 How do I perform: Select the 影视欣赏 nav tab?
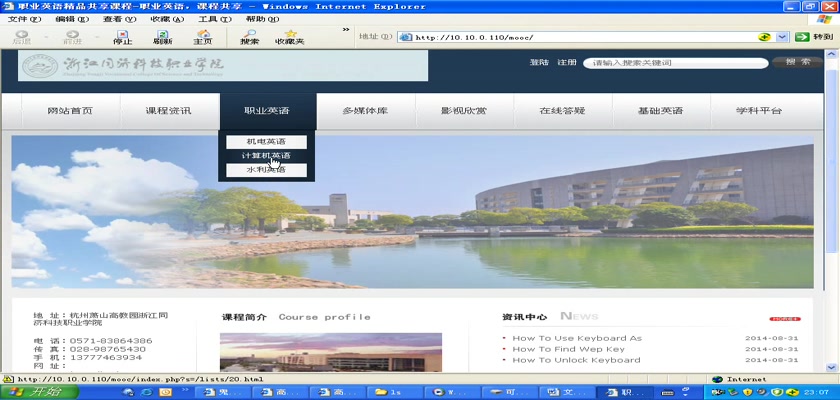(x=464, y=111)
